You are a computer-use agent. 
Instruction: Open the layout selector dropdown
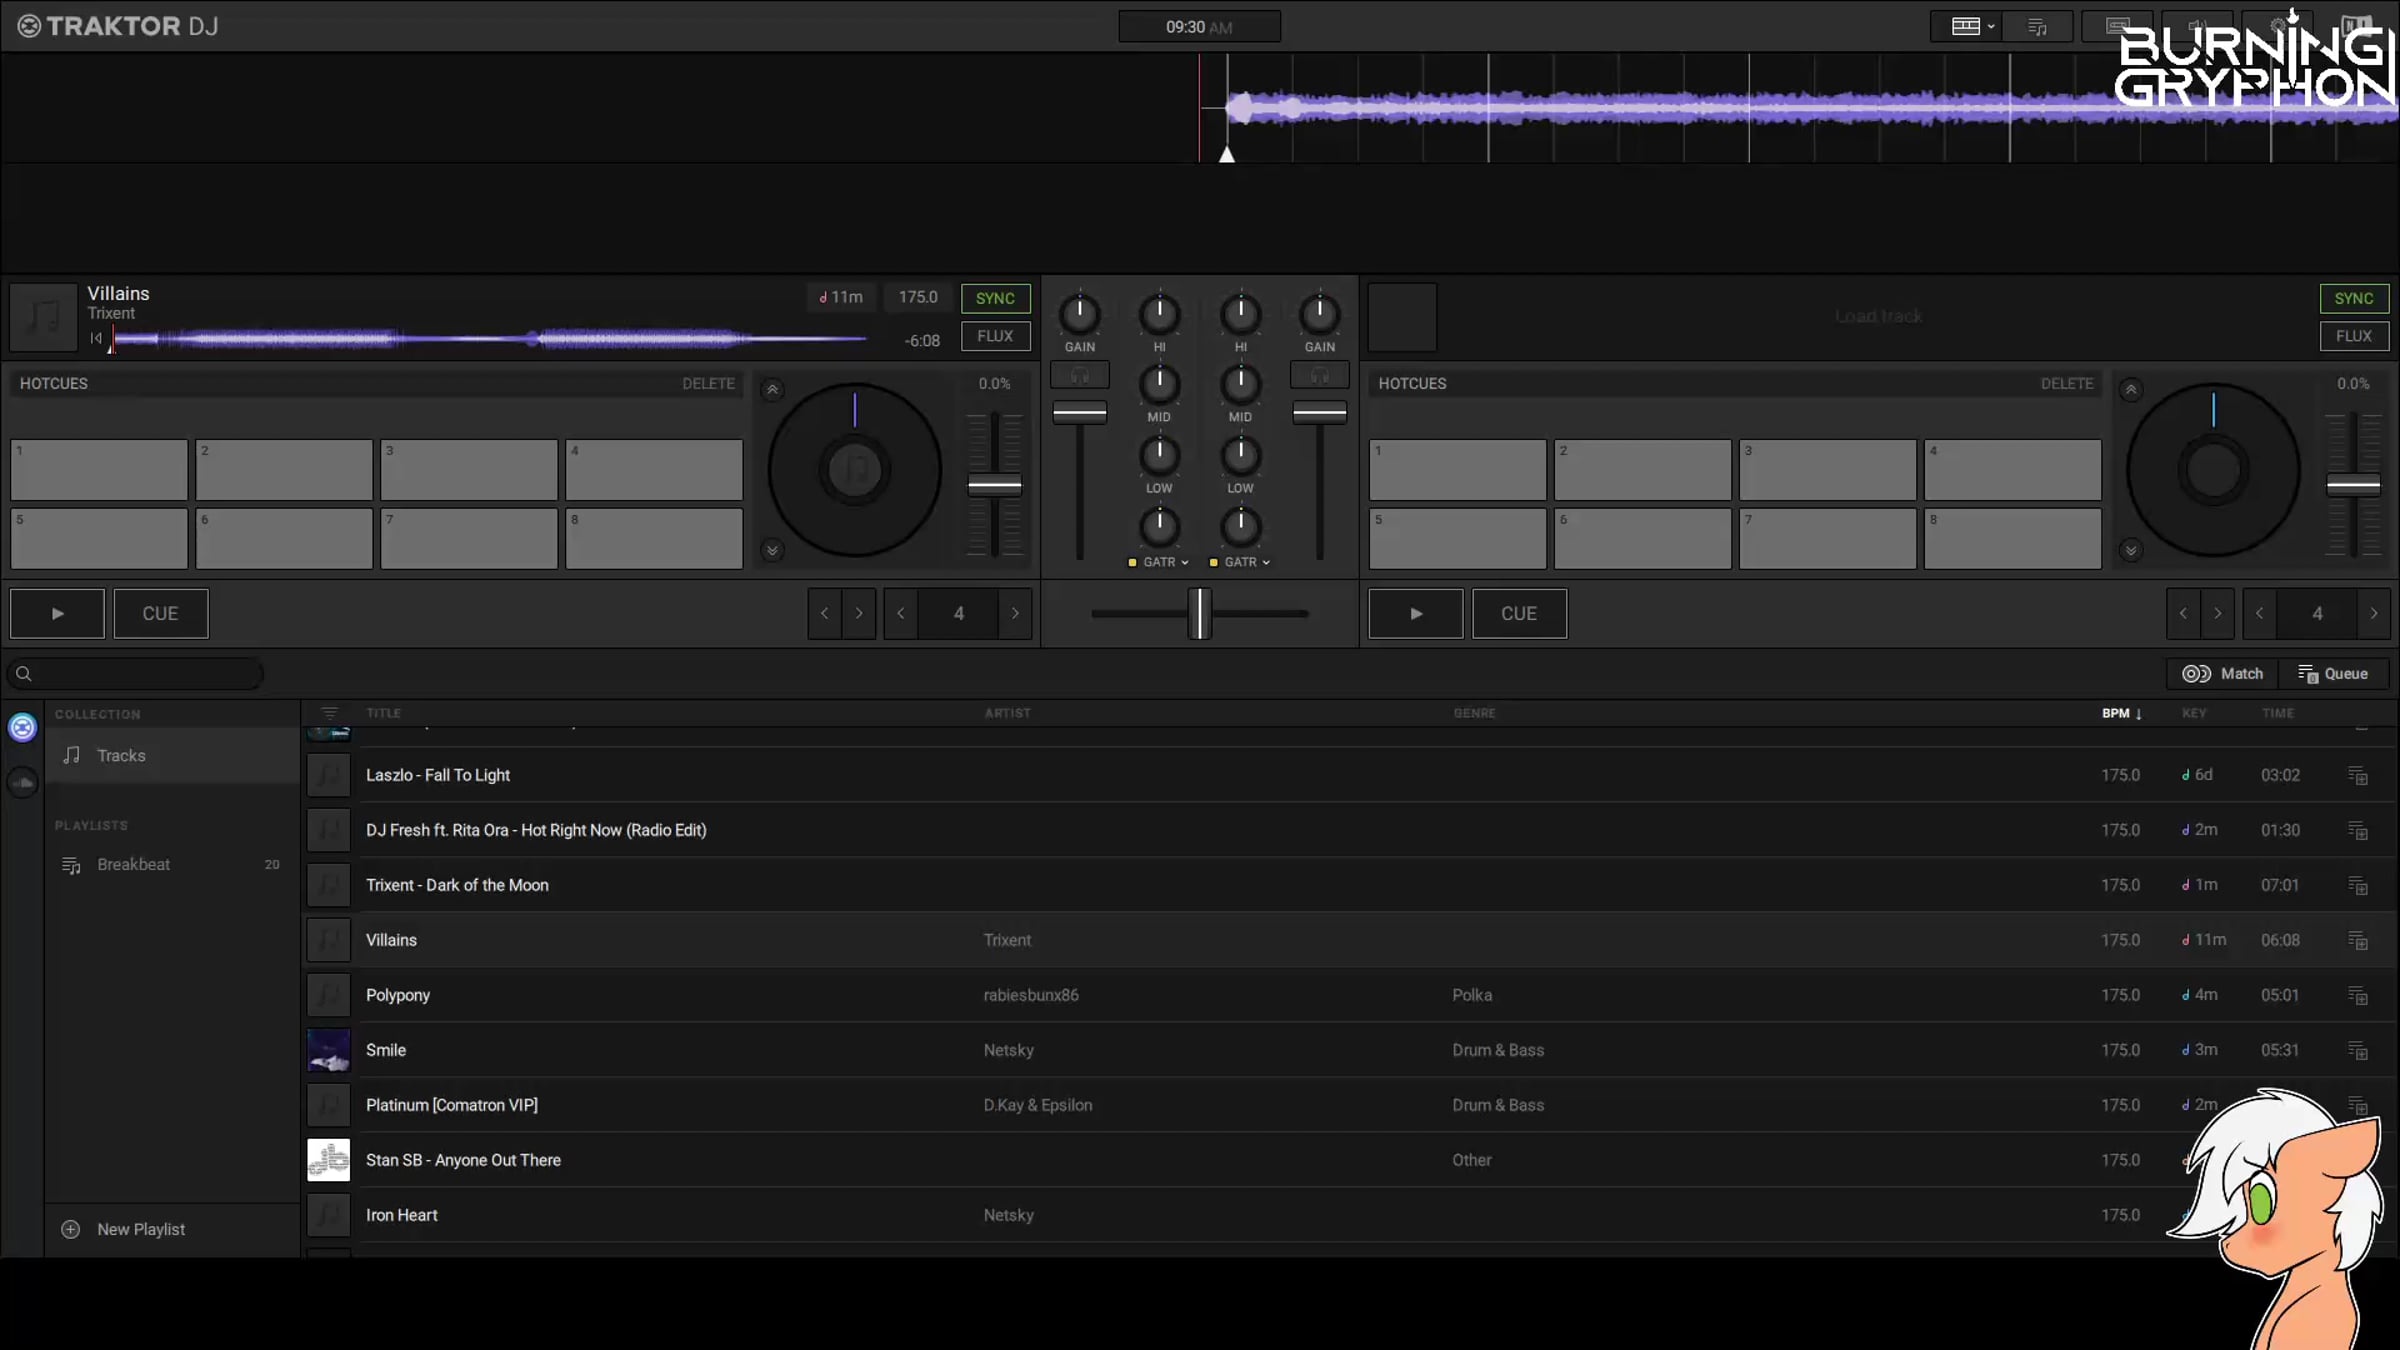point(1967,27)
